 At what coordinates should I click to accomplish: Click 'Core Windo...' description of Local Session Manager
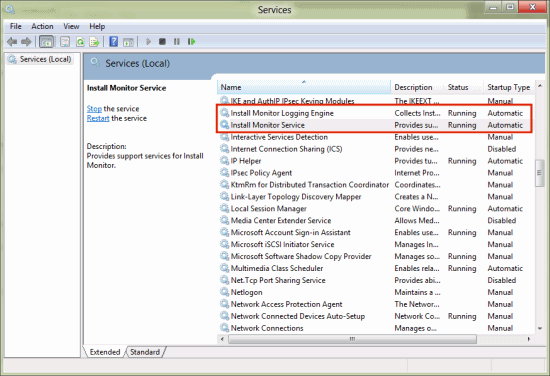click(417, 208)
